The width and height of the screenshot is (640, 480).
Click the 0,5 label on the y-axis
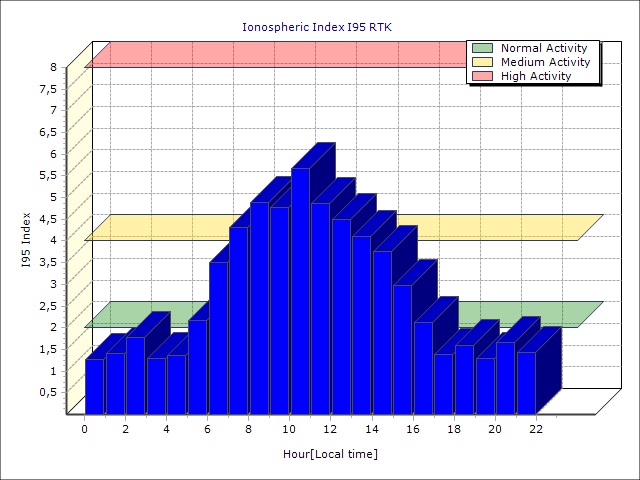coord(47,392)
